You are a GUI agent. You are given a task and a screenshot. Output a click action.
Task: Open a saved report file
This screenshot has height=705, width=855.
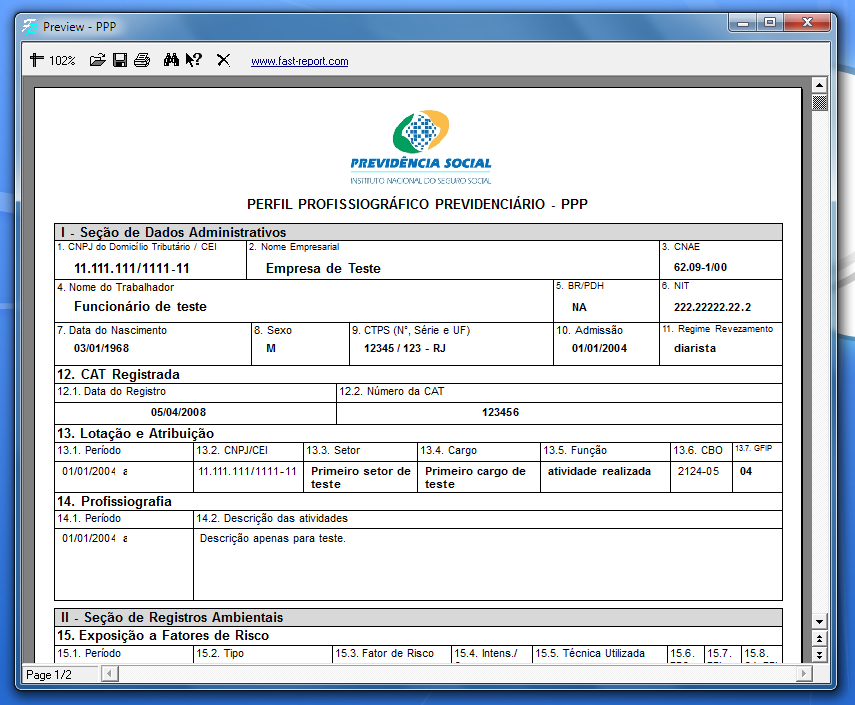97,60
